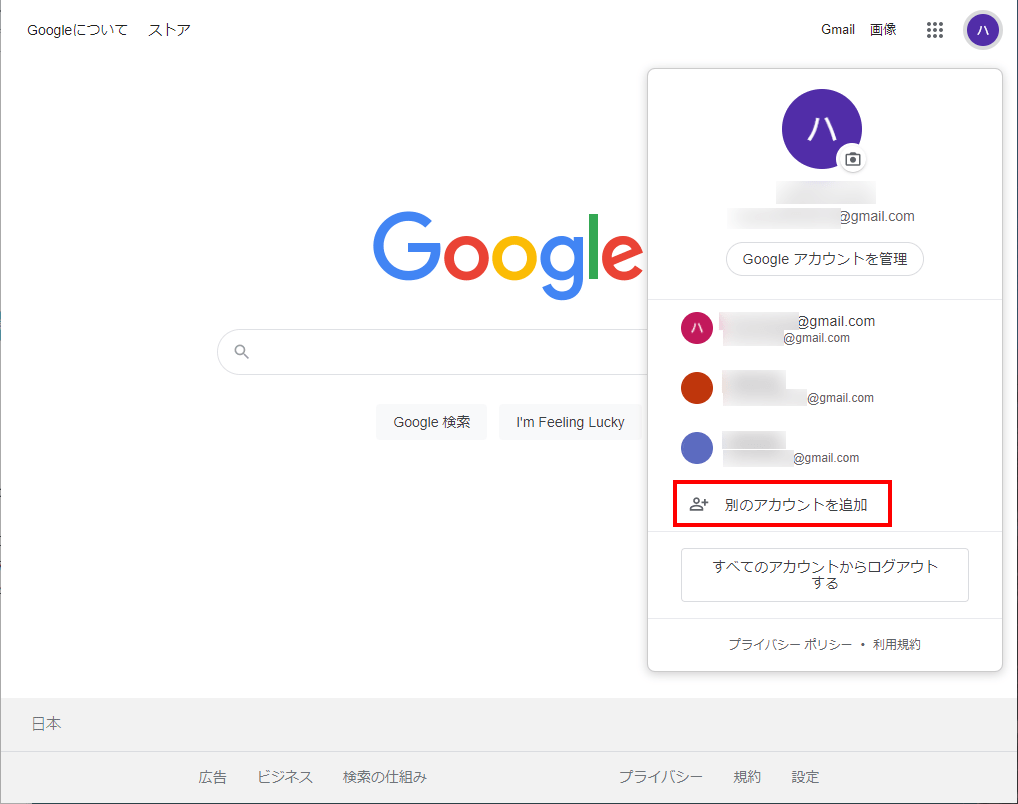Click the magnifier icon in search box

(242, 351)
